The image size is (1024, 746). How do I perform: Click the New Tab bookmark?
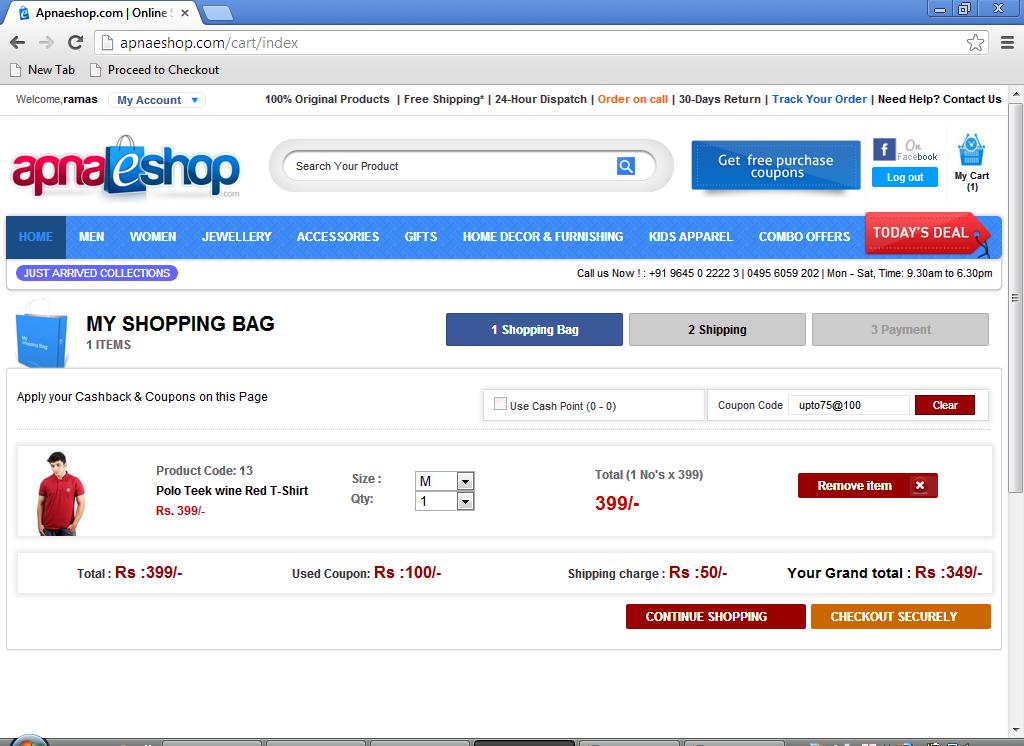point(43,70)
